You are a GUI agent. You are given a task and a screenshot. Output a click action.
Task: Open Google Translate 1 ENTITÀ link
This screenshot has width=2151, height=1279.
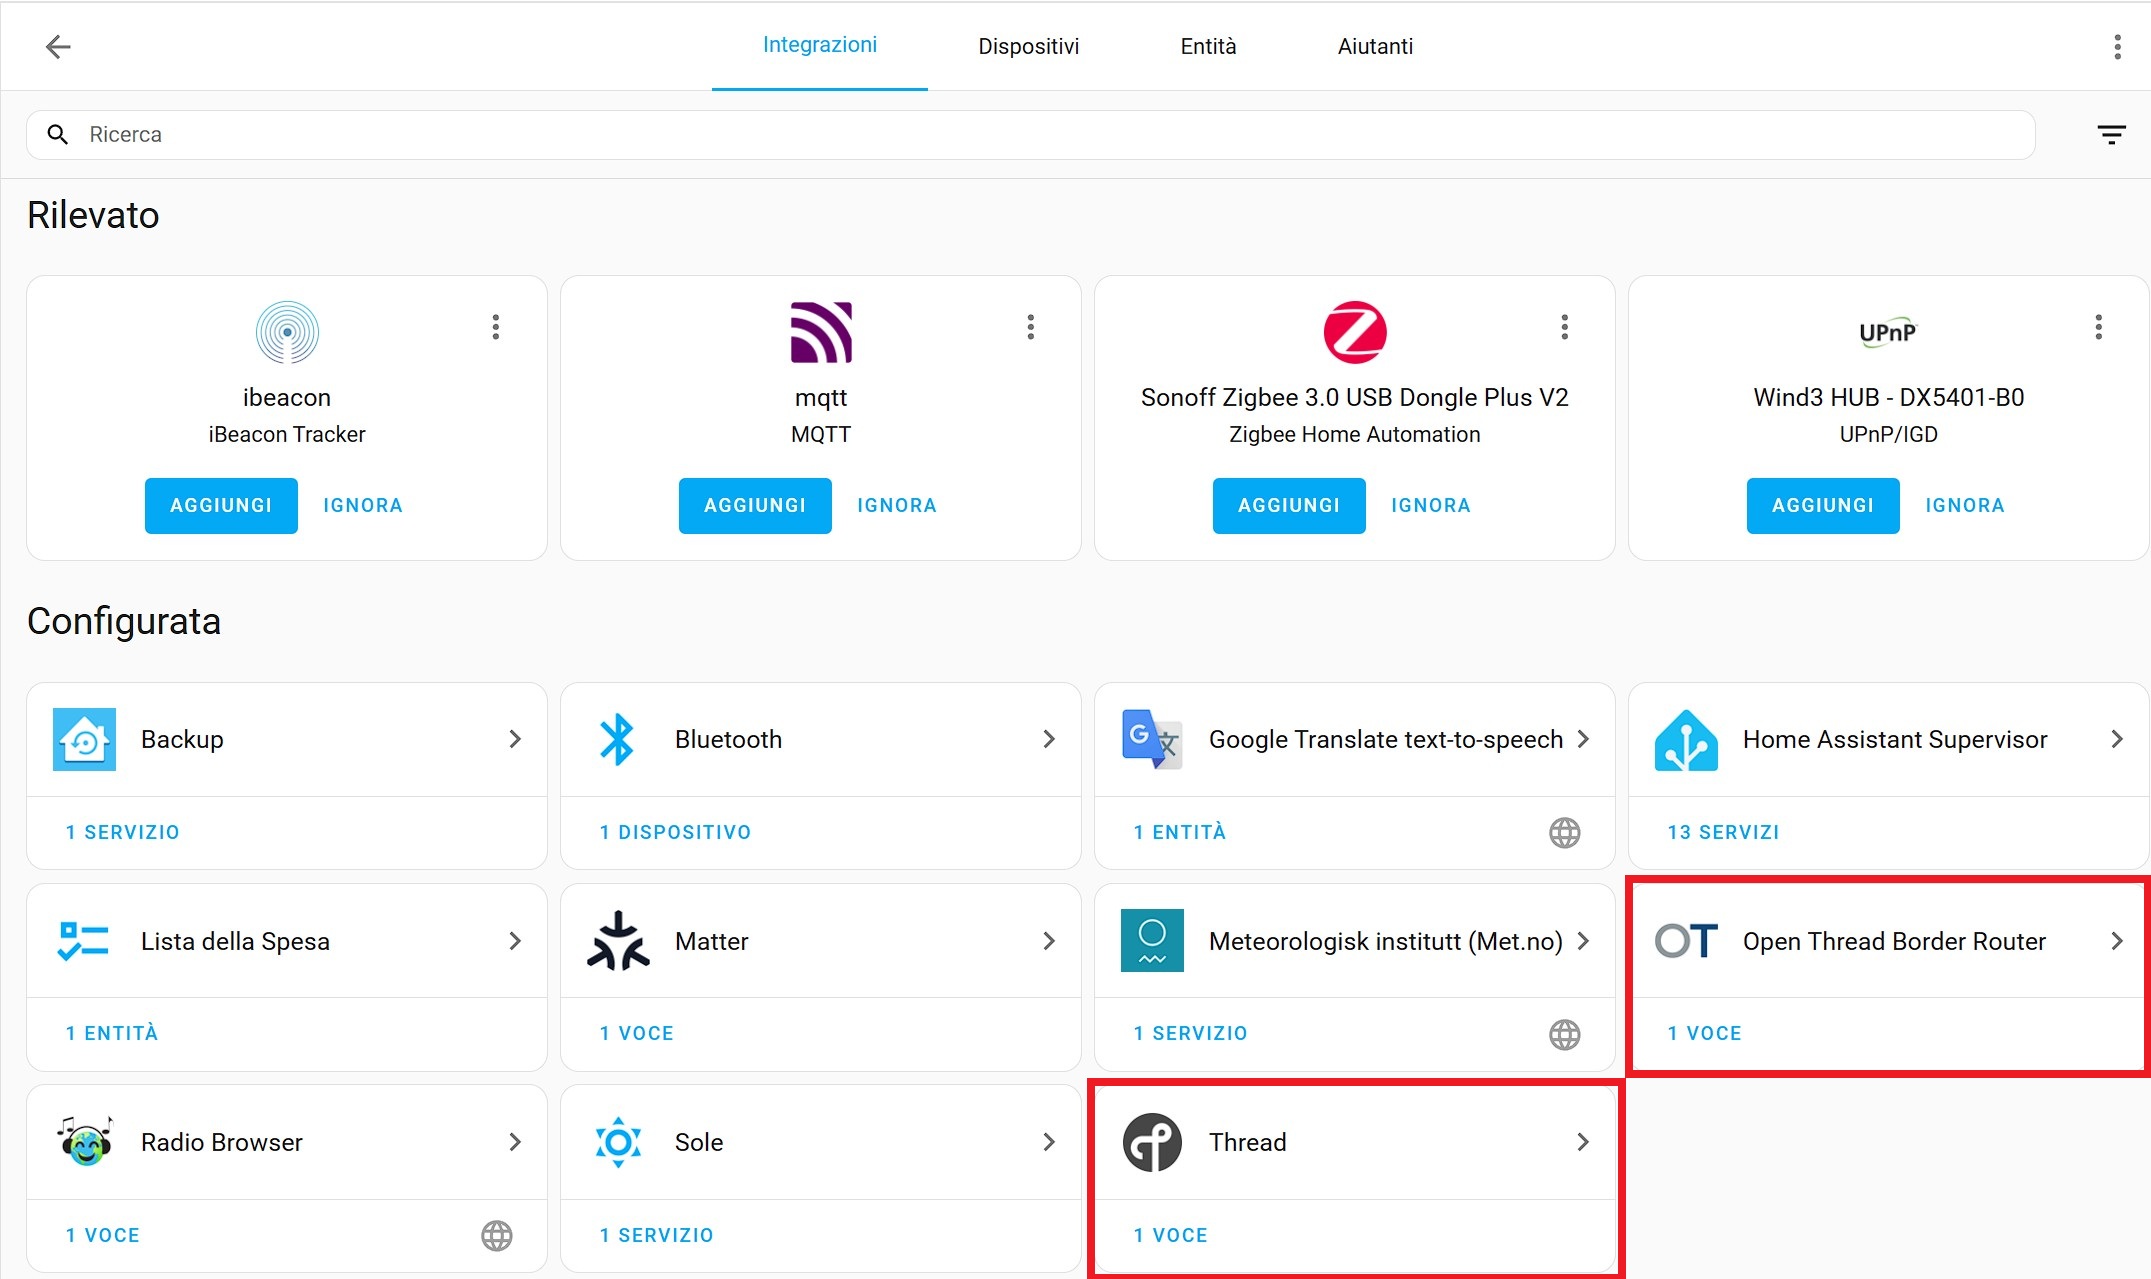point(1179,832)
